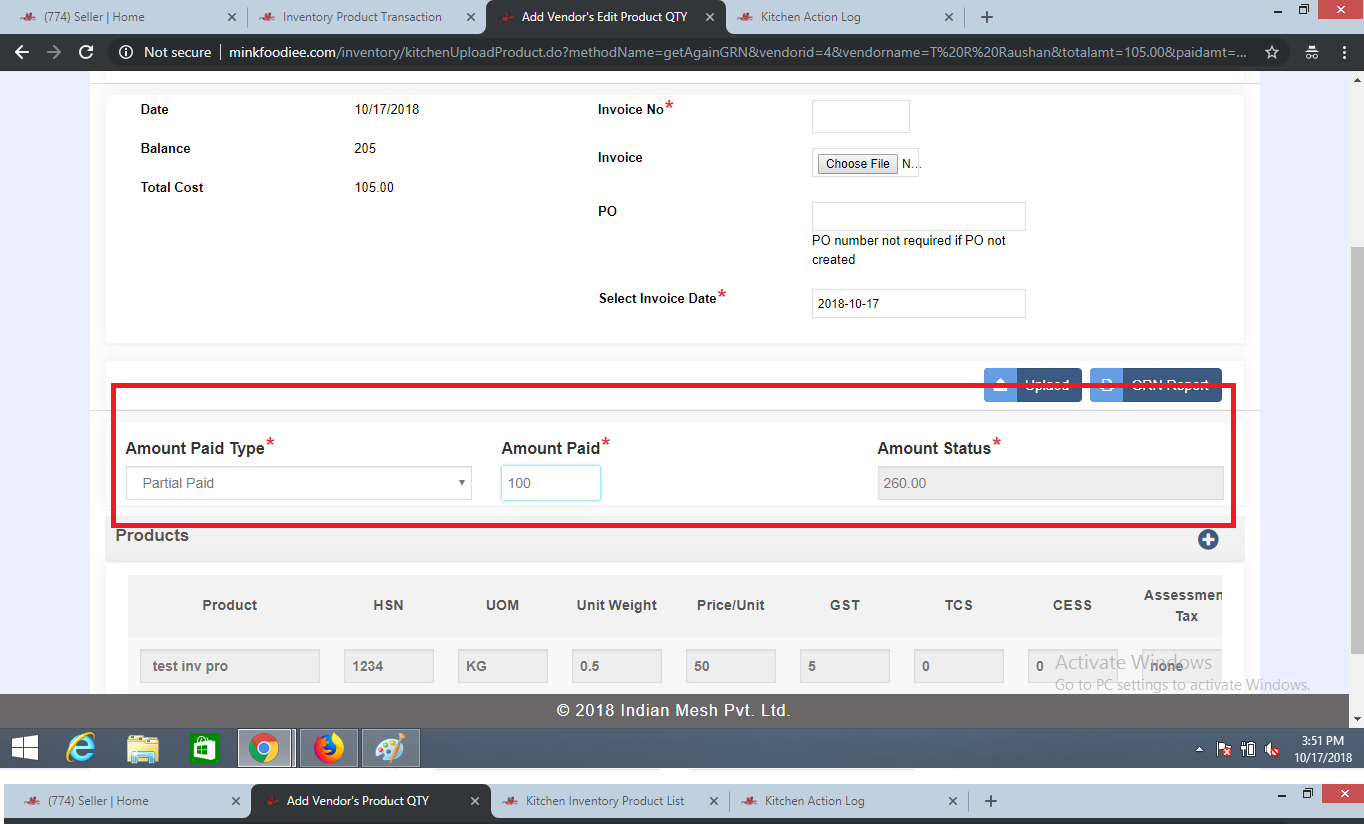Image resolution: width=1364 pixels, height=824 pixels.
Task: Click the Amount Paid field showing 100
Action: [550, 483]
